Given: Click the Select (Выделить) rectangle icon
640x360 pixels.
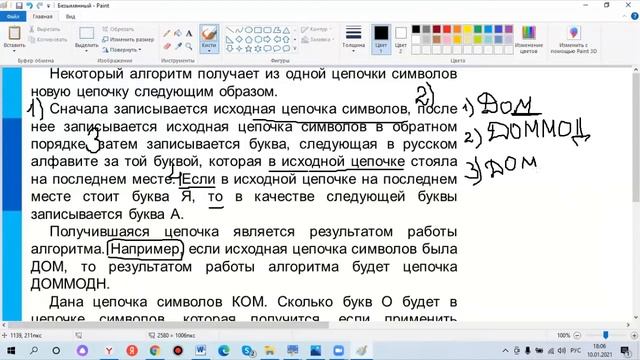Looking at the screenshot, I should point(87,33).
